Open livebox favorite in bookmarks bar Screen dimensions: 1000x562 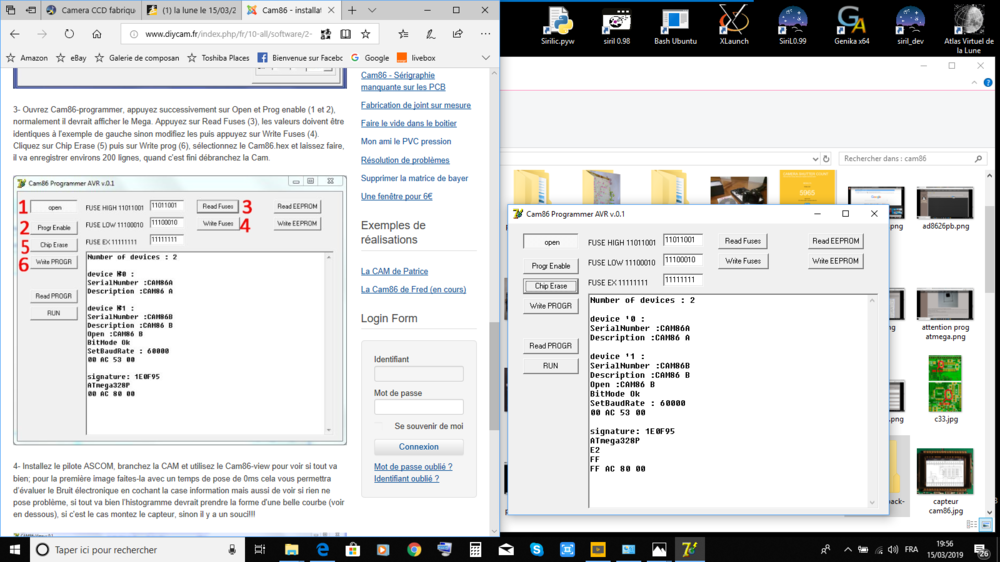tap(416, 57)
